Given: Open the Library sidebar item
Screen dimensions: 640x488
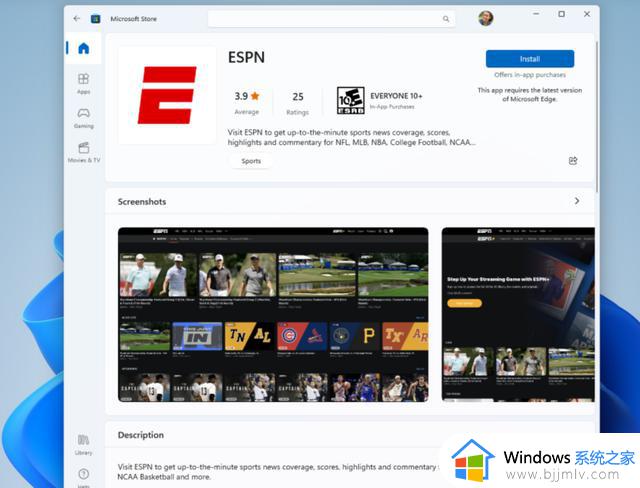Looking at the screenshot, I should pyautogui.click(x=83, y=445).
